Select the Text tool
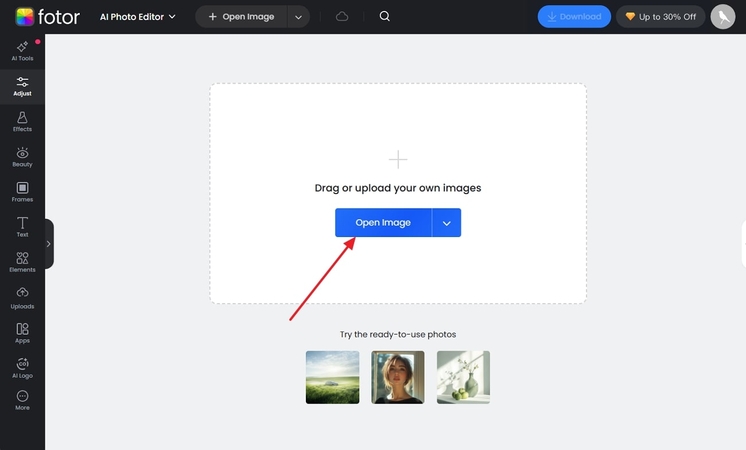This screenshot has height=450, width=746. [22, 227]
